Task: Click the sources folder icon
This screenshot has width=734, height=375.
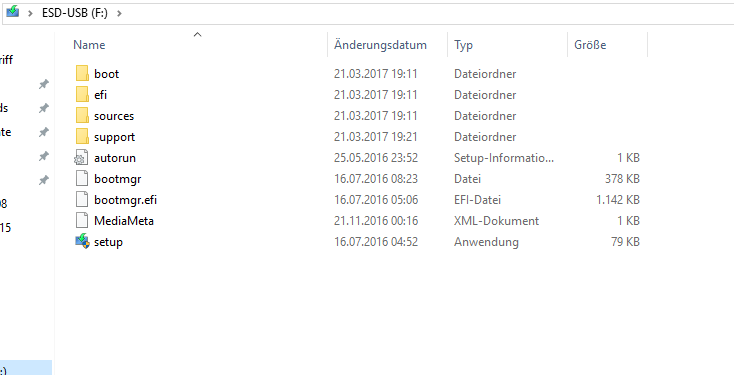Action: coord(82,116)
